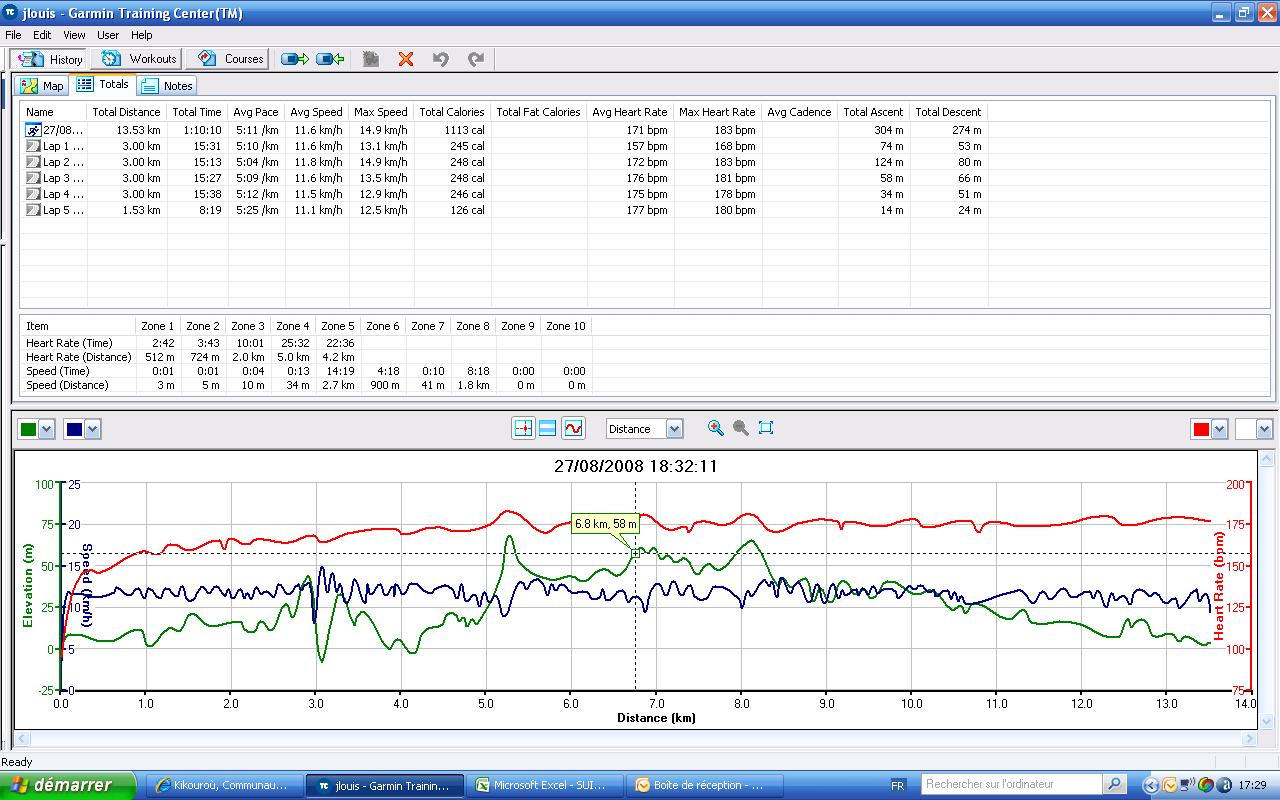Click the Avg Pace column header
The width and height of the screenshot is (1280, 800).
(257, 112)
